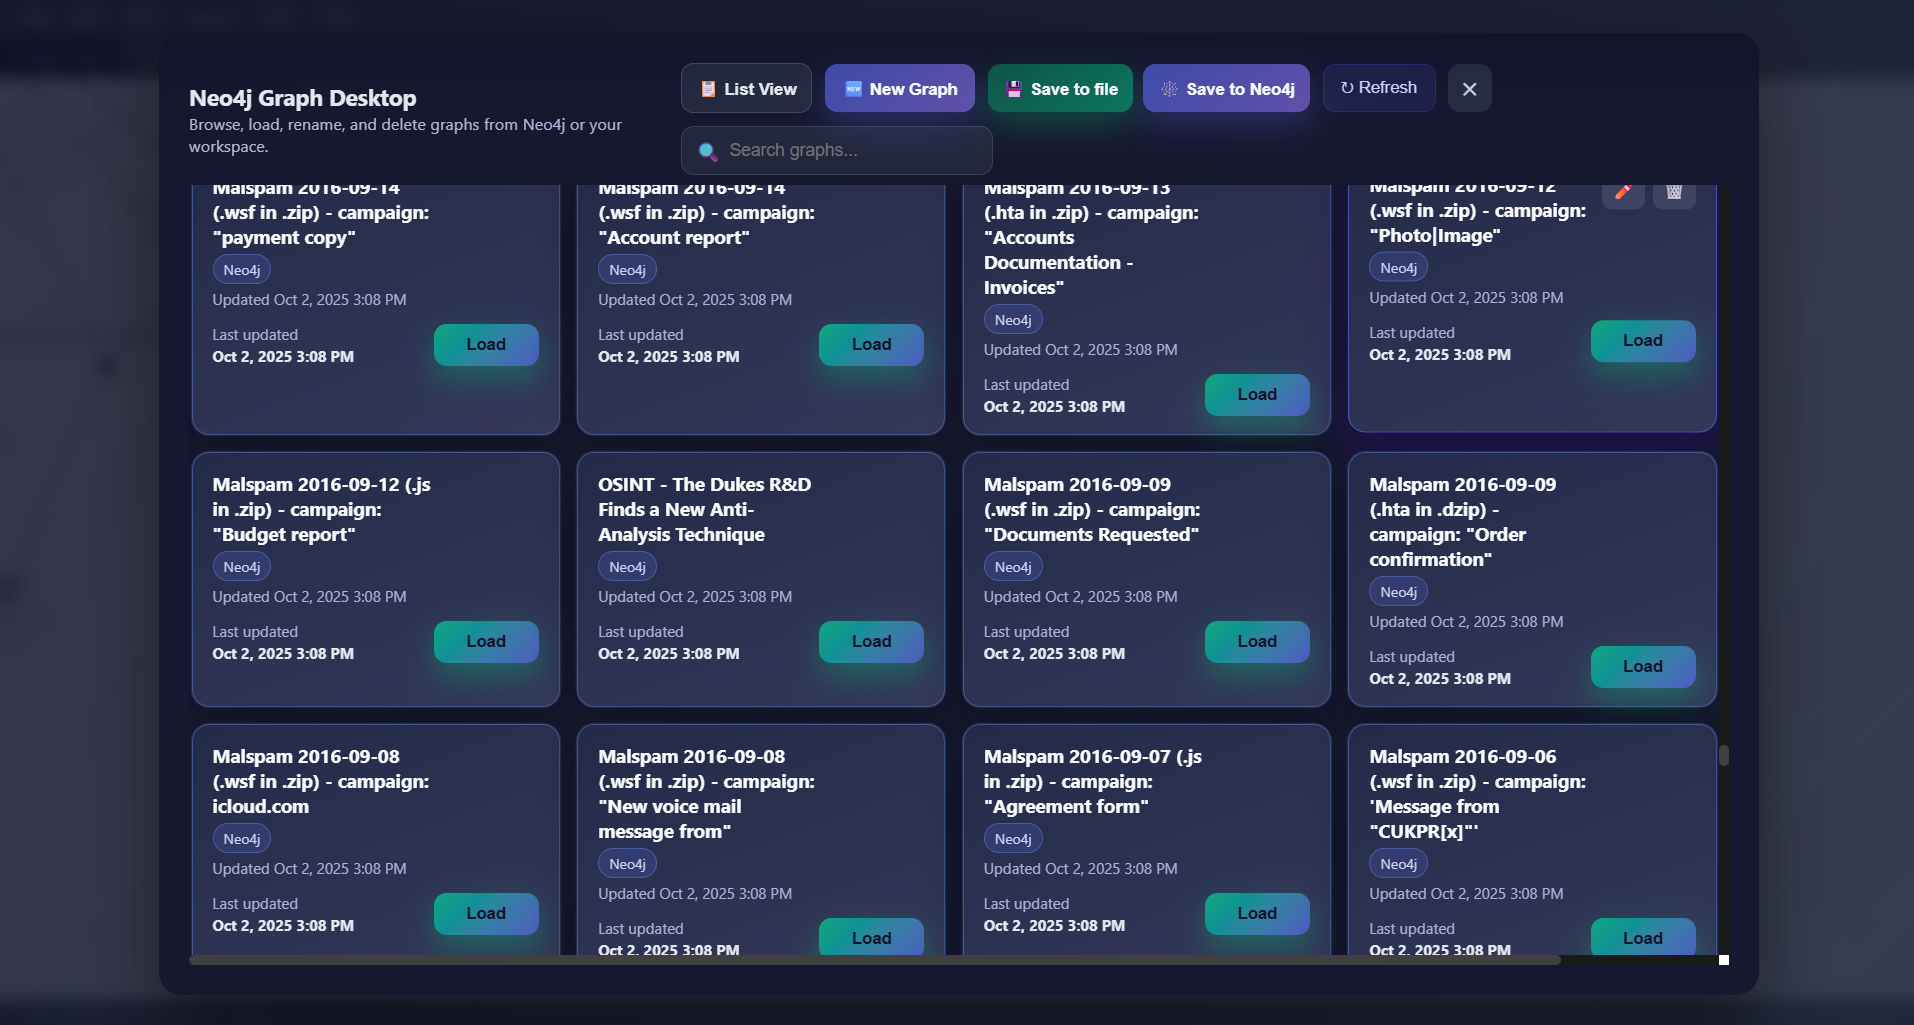Rename the "Photo|Image" graph with the pencil icon

[x=1623, y=193]
